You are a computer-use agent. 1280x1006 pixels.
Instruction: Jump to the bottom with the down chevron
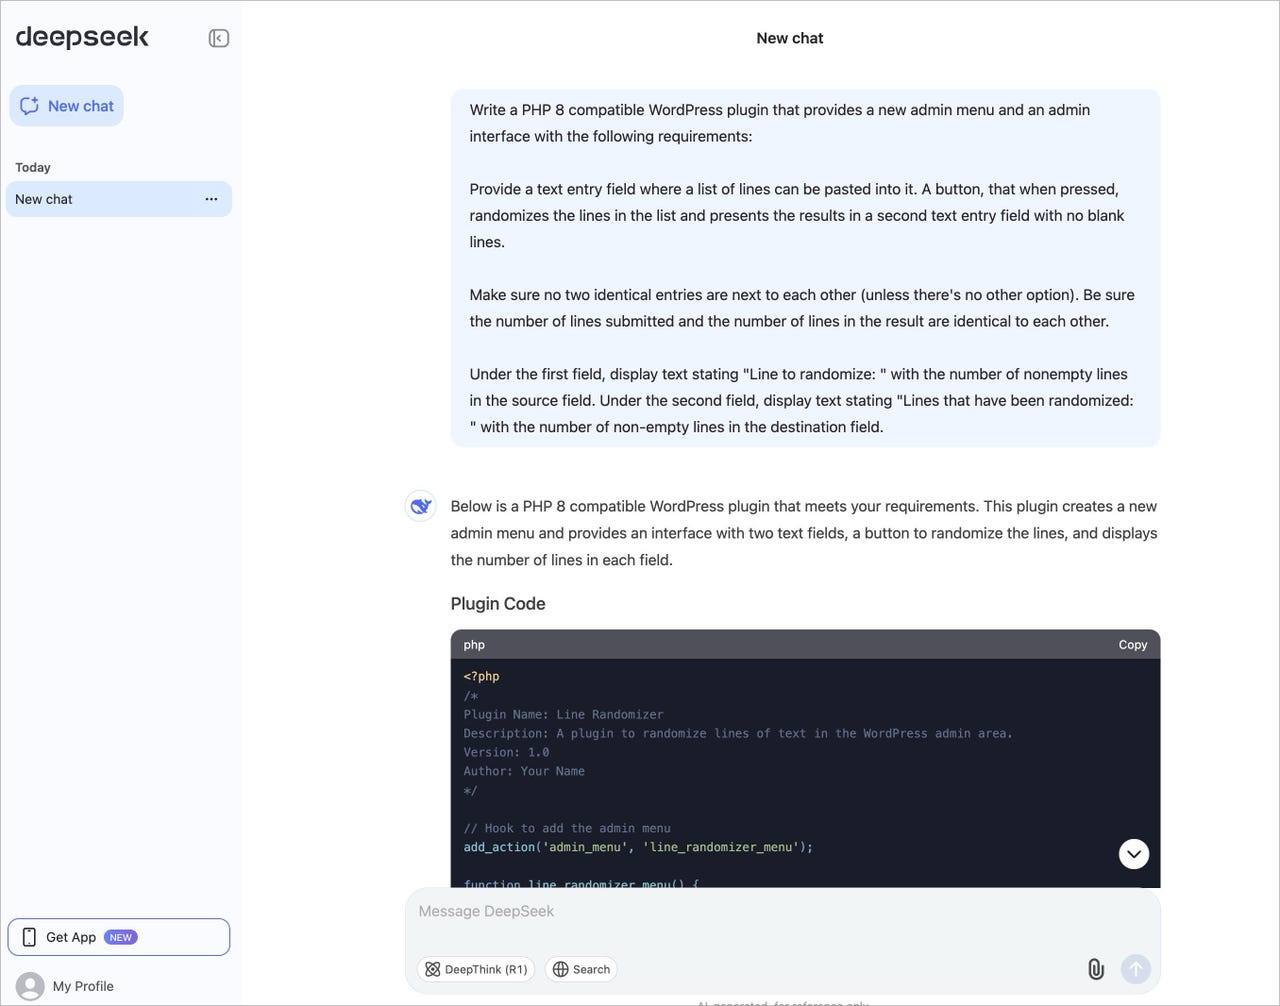[x=1134, y=854]
